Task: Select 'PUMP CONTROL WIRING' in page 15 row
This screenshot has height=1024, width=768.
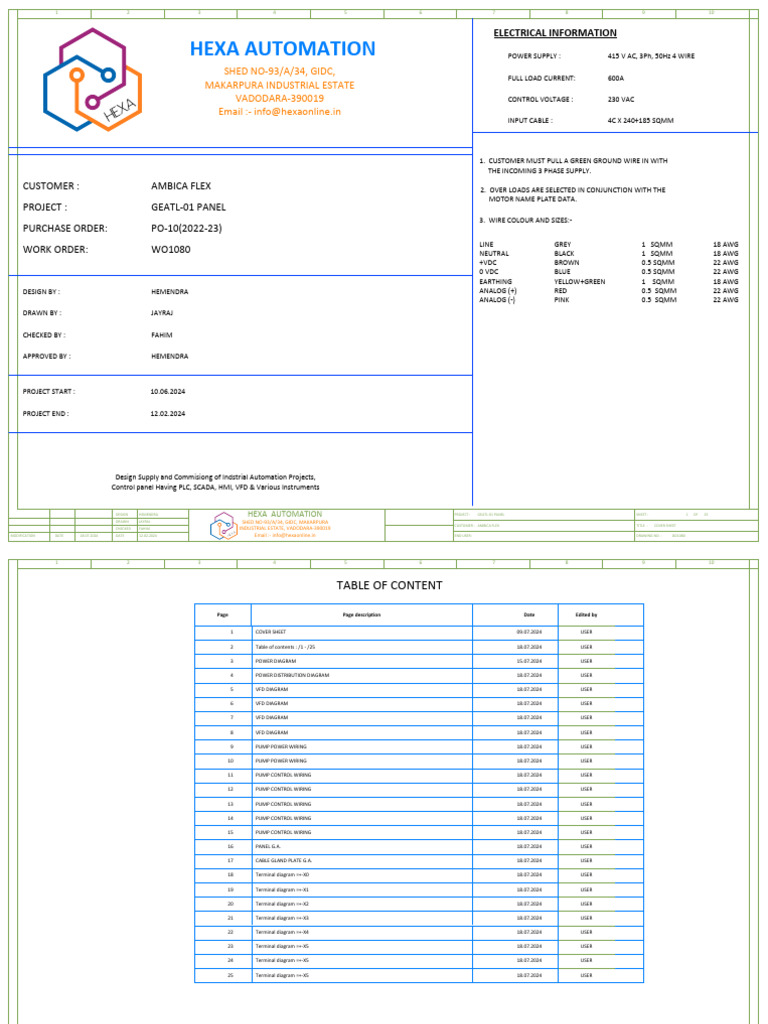Action: [283, 833]
